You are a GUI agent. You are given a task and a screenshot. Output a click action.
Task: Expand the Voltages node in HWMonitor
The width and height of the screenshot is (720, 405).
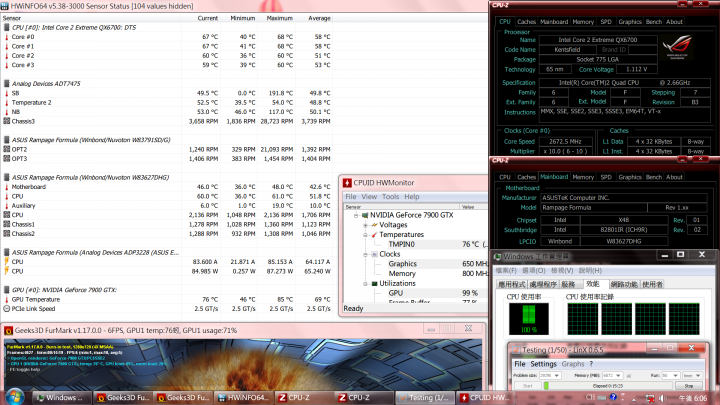(x=366, y=225)
